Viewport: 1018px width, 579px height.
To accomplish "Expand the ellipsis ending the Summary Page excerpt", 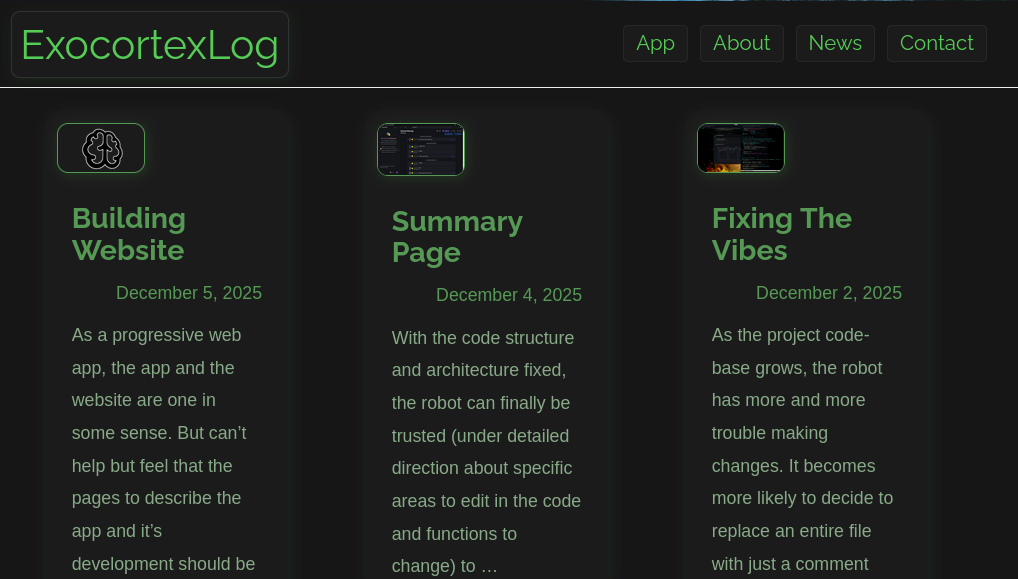I will (489, 567).
